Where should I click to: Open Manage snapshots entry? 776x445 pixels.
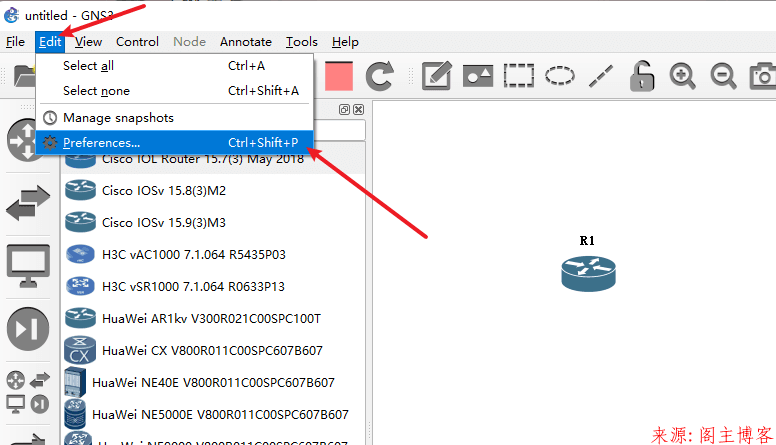point(174,118)
